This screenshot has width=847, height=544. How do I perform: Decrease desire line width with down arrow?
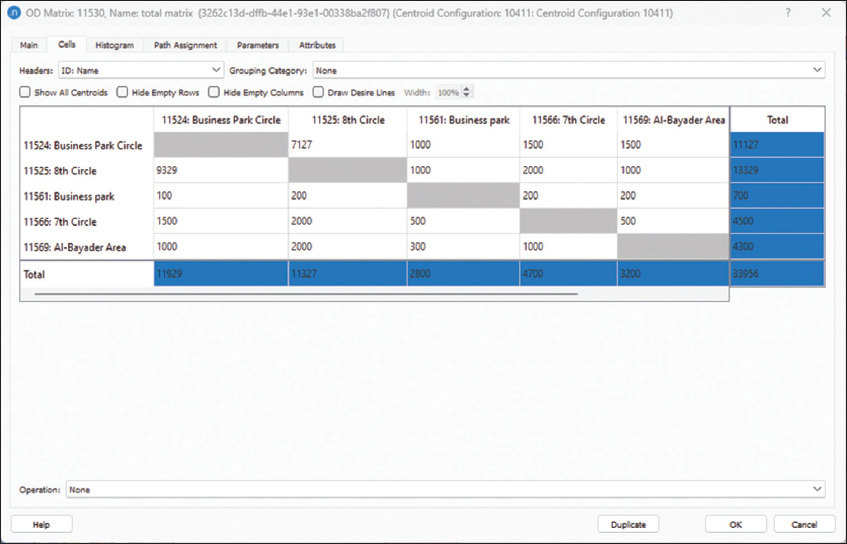coord(467,96)
